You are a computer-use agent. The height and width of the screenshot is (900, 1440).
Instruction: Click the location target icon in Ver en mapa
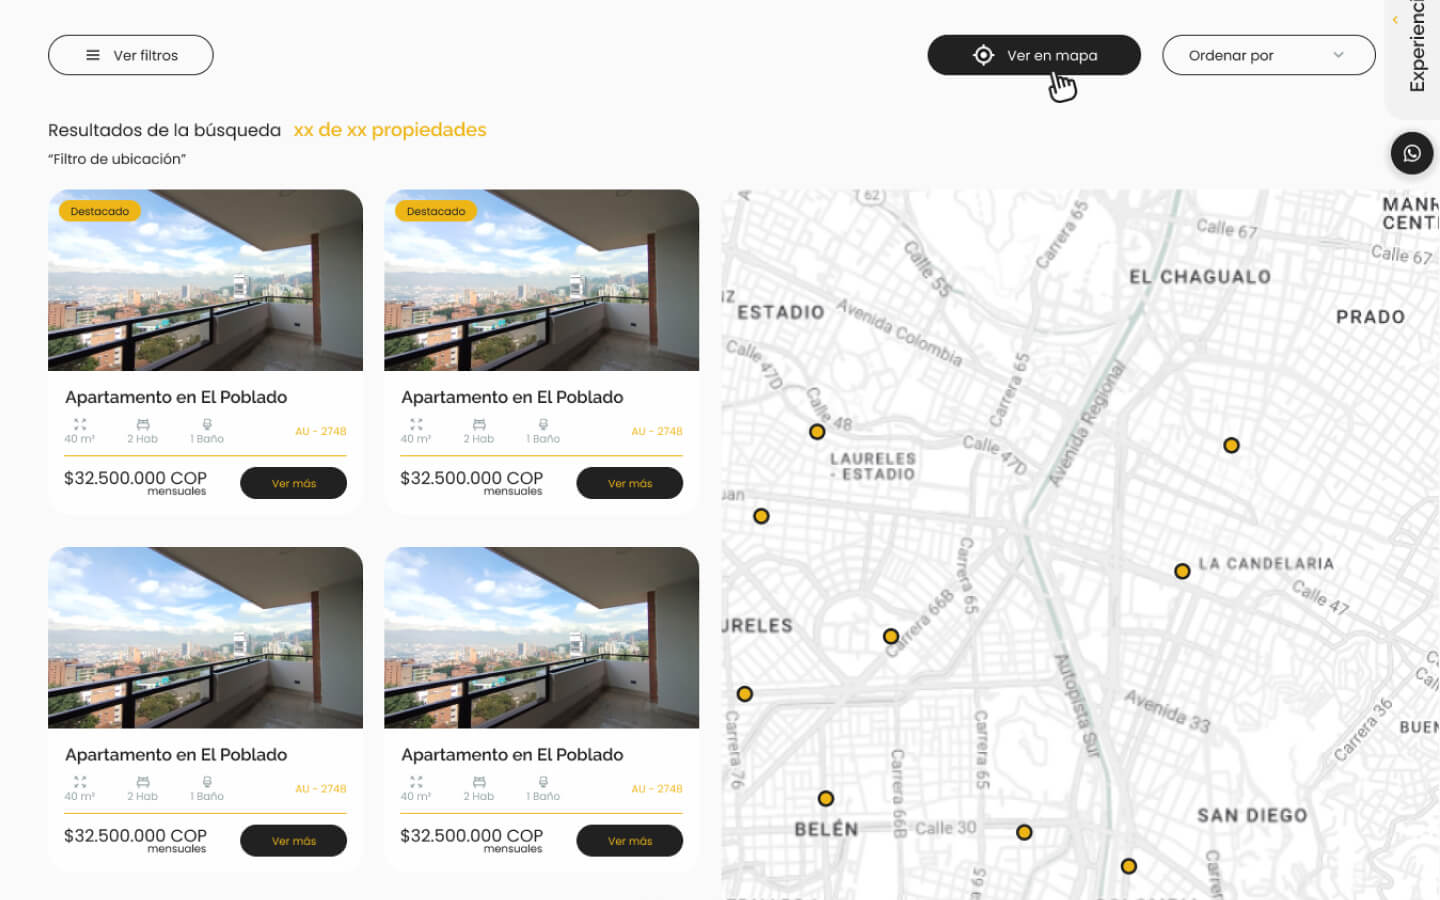point(983,55)
